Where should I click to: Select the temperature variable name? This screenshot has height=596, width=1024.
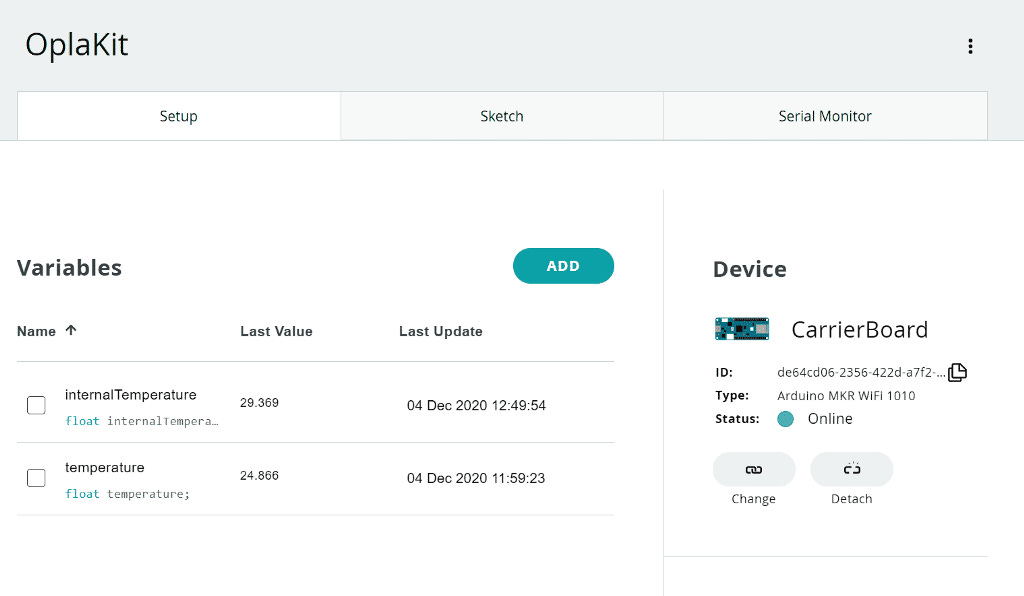(104, 467)
